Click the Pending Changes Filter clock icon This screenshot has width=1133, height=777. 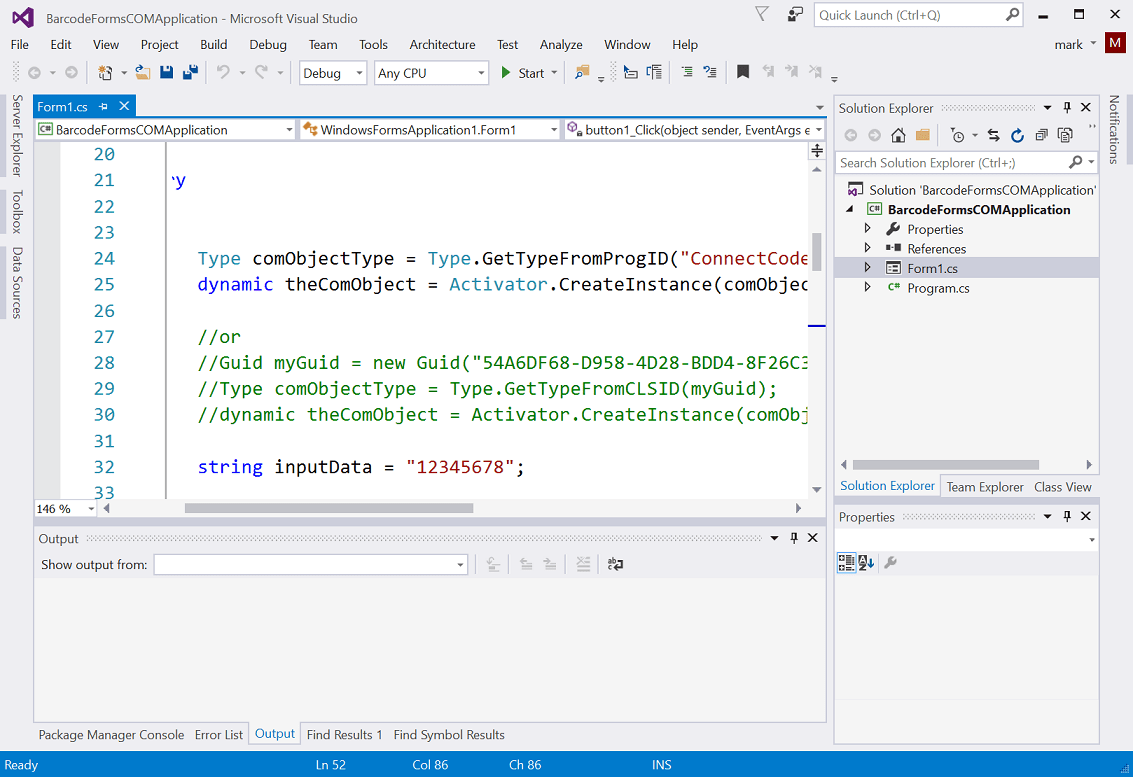pyautogui.click(x=957, y=135)
